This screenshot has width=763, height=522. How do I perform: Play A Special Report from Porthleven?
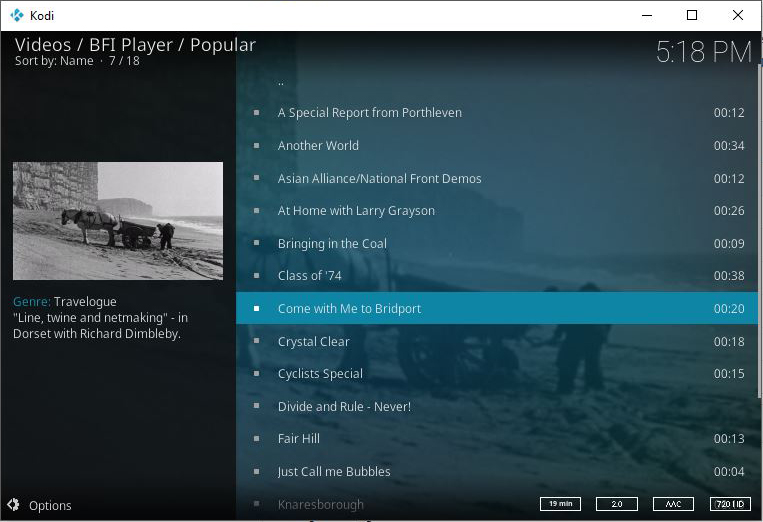370,113
